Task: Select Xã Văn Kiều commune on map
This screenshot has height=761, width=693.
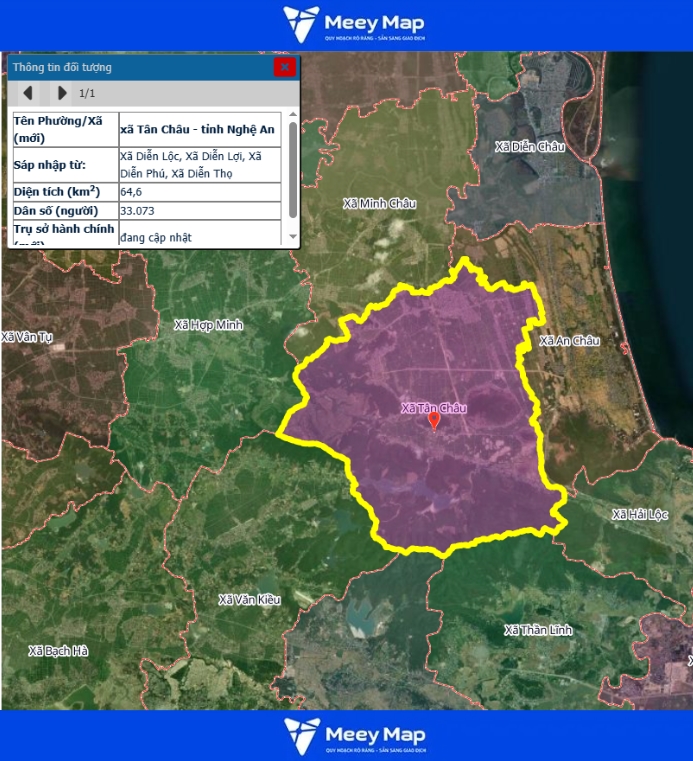Action: coord(249,600)
